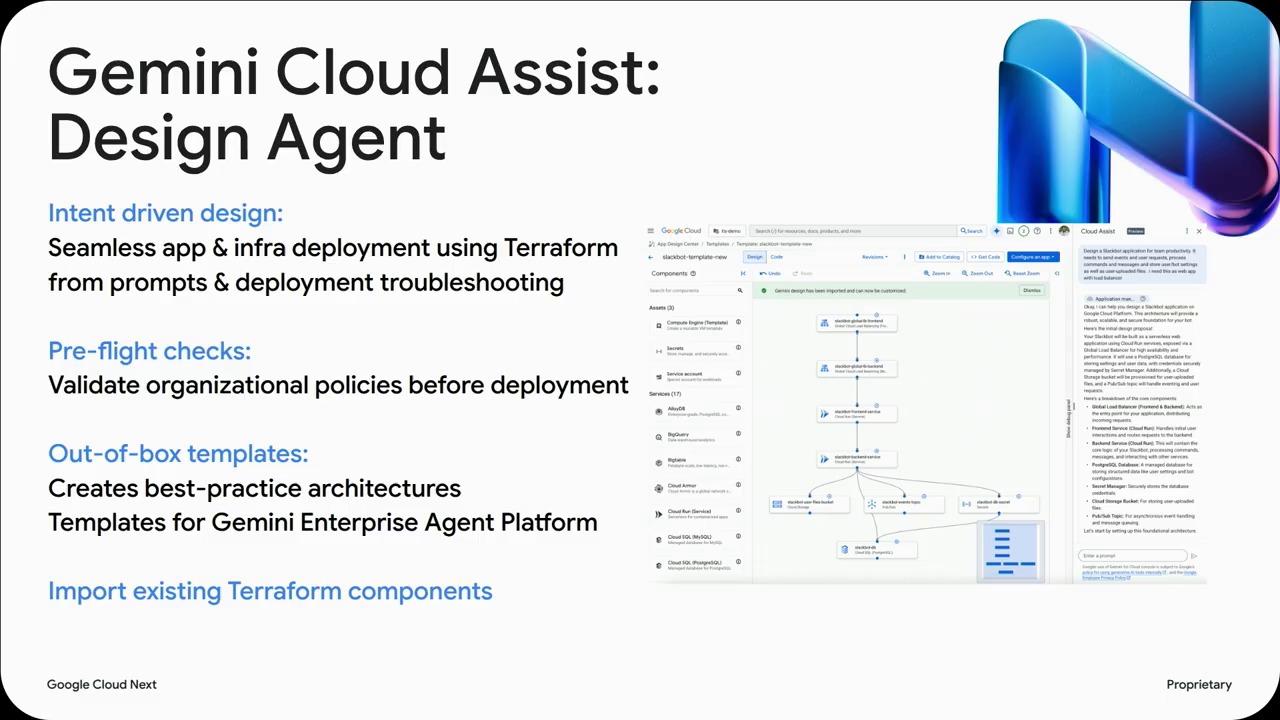
Task: Click the Undo button
Action: coord(770,273)
